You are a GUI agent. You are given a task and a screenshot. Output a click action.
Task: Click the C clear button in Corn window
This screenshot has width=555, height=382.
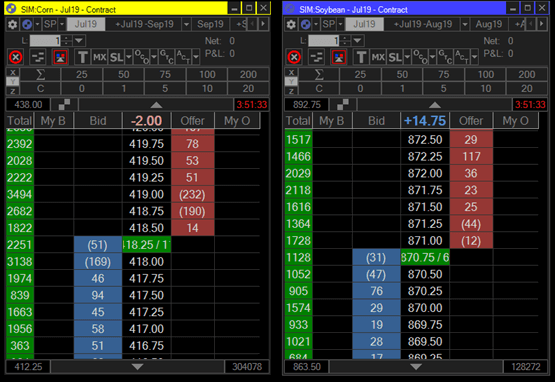(40, 89)
